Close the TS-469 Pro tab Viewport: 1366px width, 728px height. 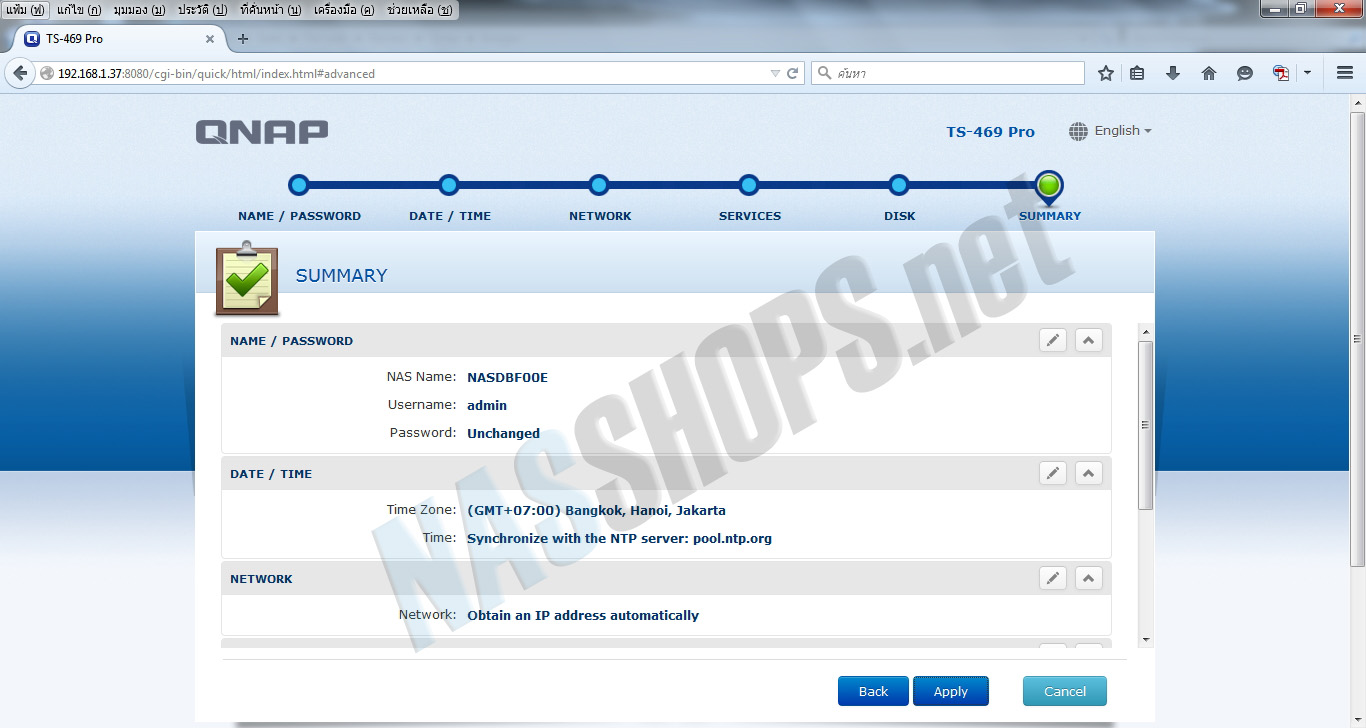pos(210,39)
